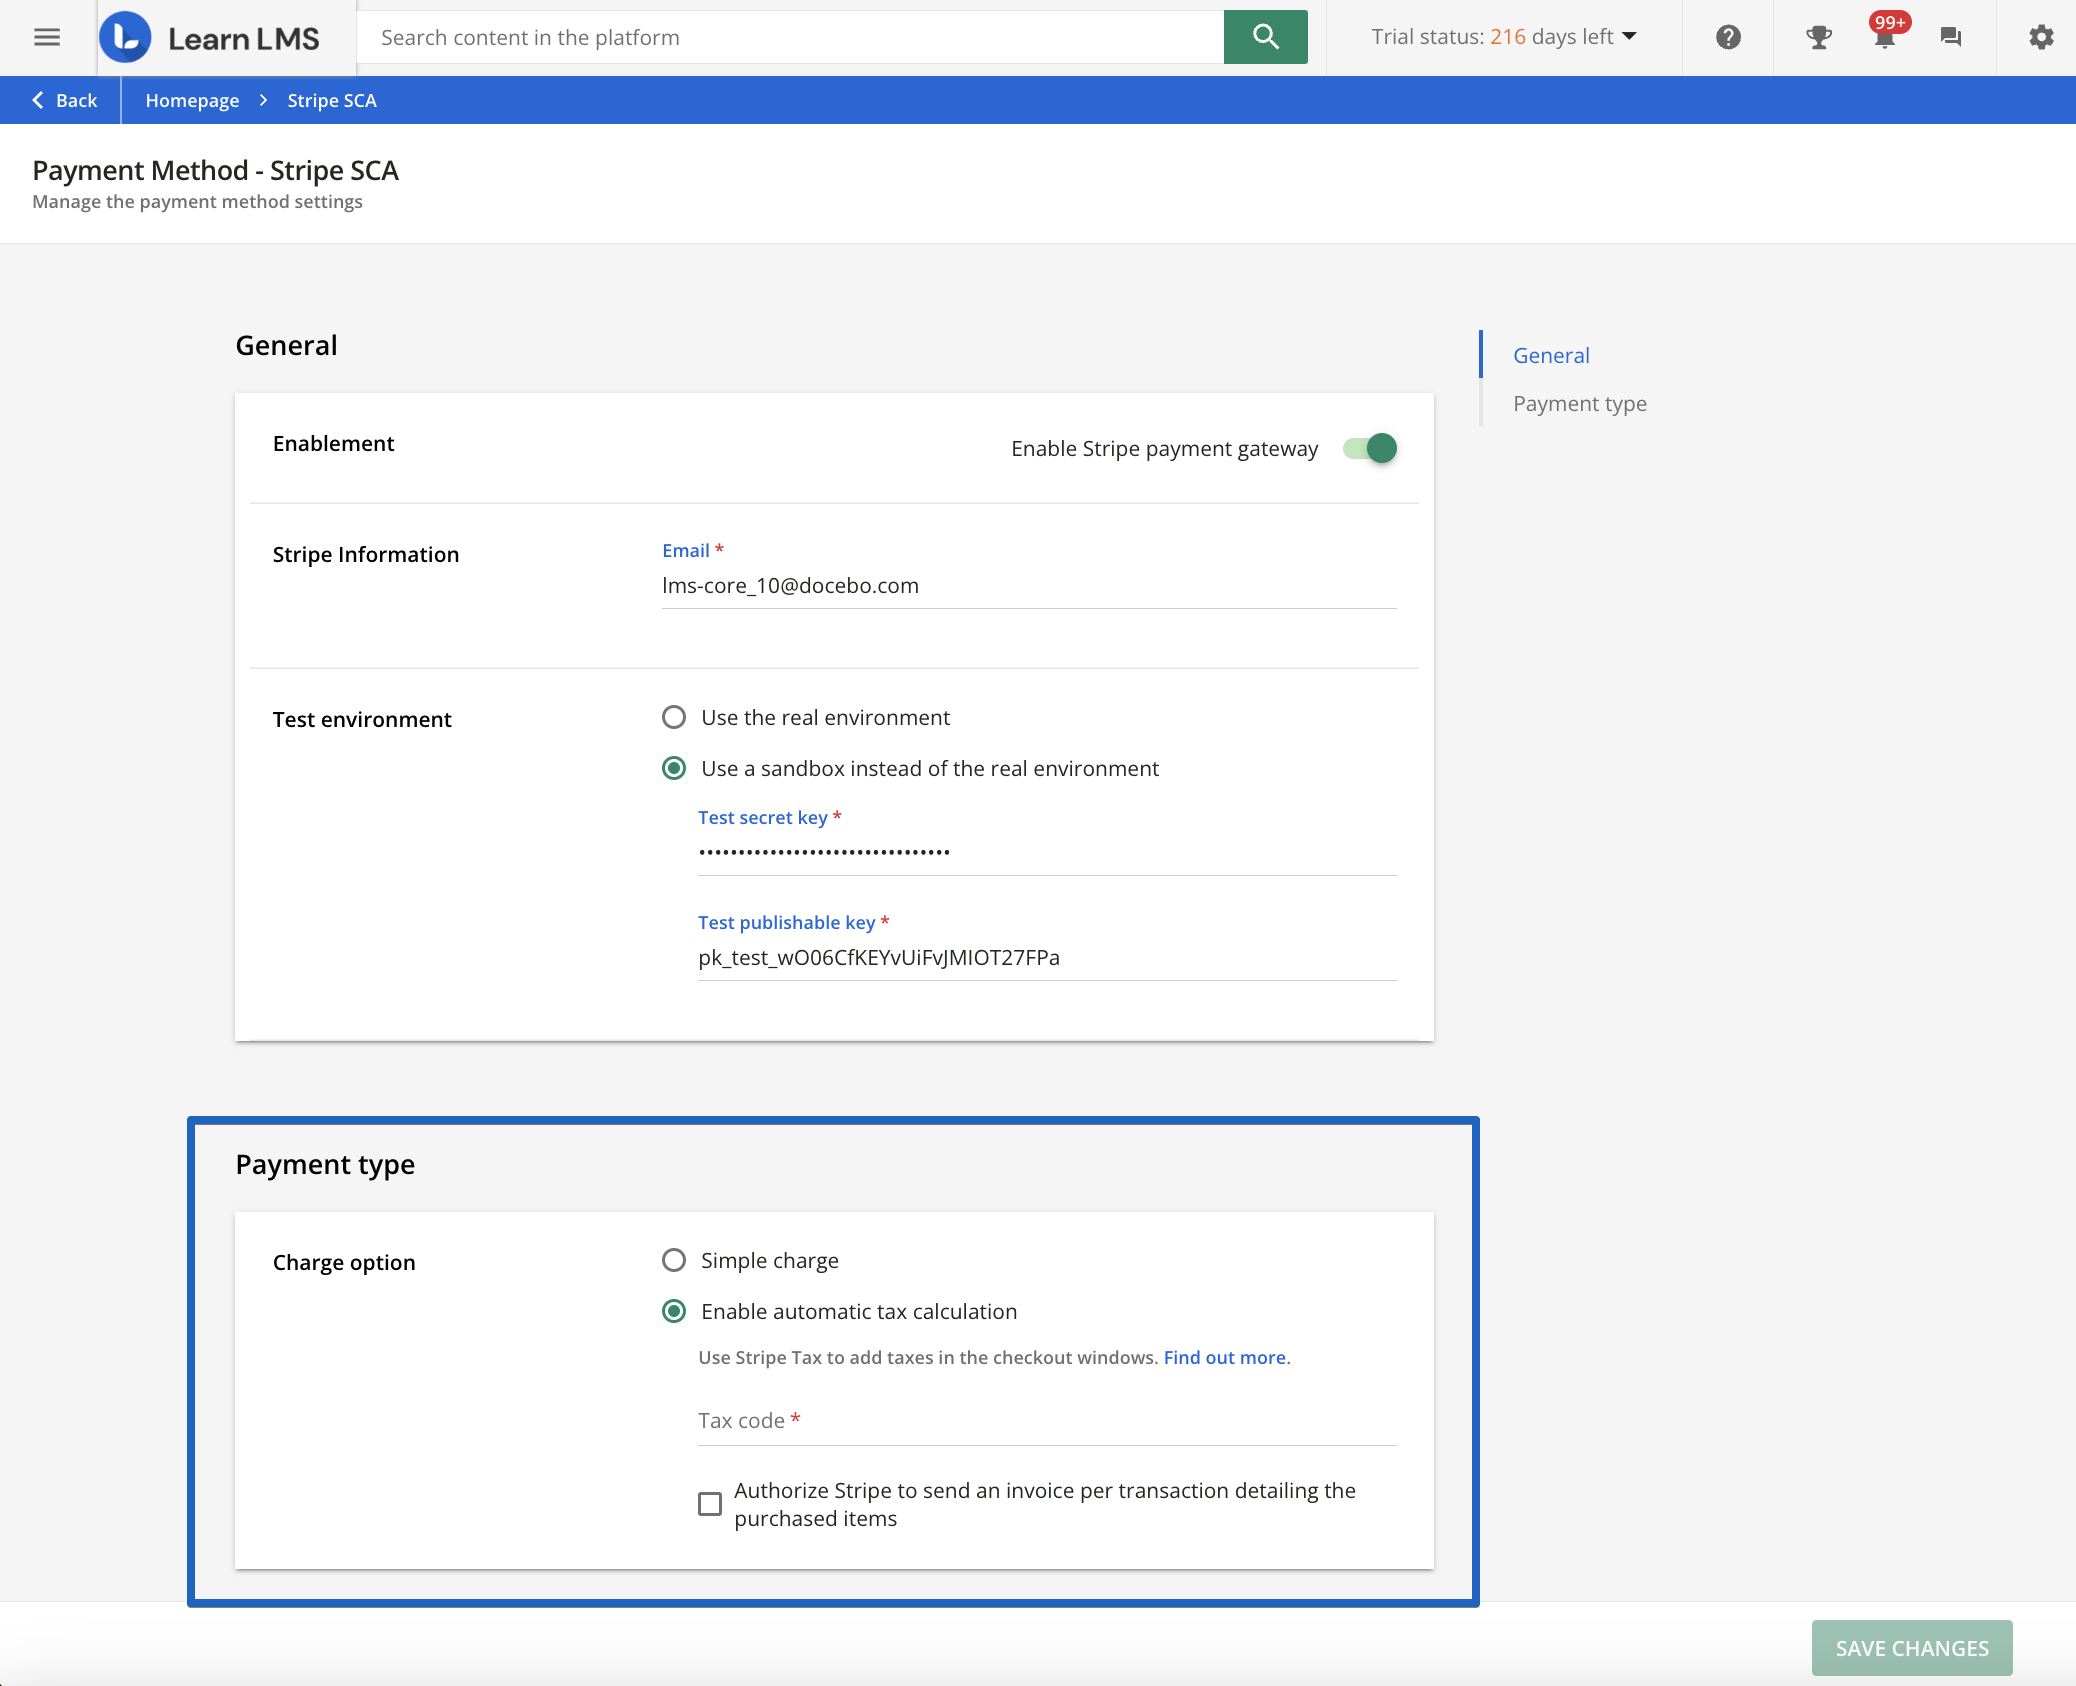Open the Homepage breadcrumb link

pos(192,100)
